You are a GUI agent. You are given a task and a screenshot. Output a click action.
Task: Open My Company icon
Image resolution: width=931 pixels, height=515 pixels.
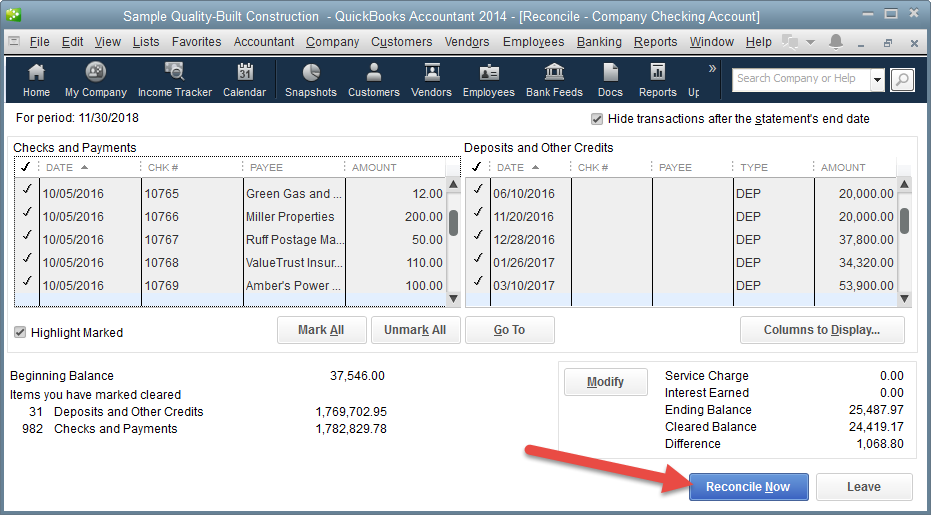click(96, 80)
